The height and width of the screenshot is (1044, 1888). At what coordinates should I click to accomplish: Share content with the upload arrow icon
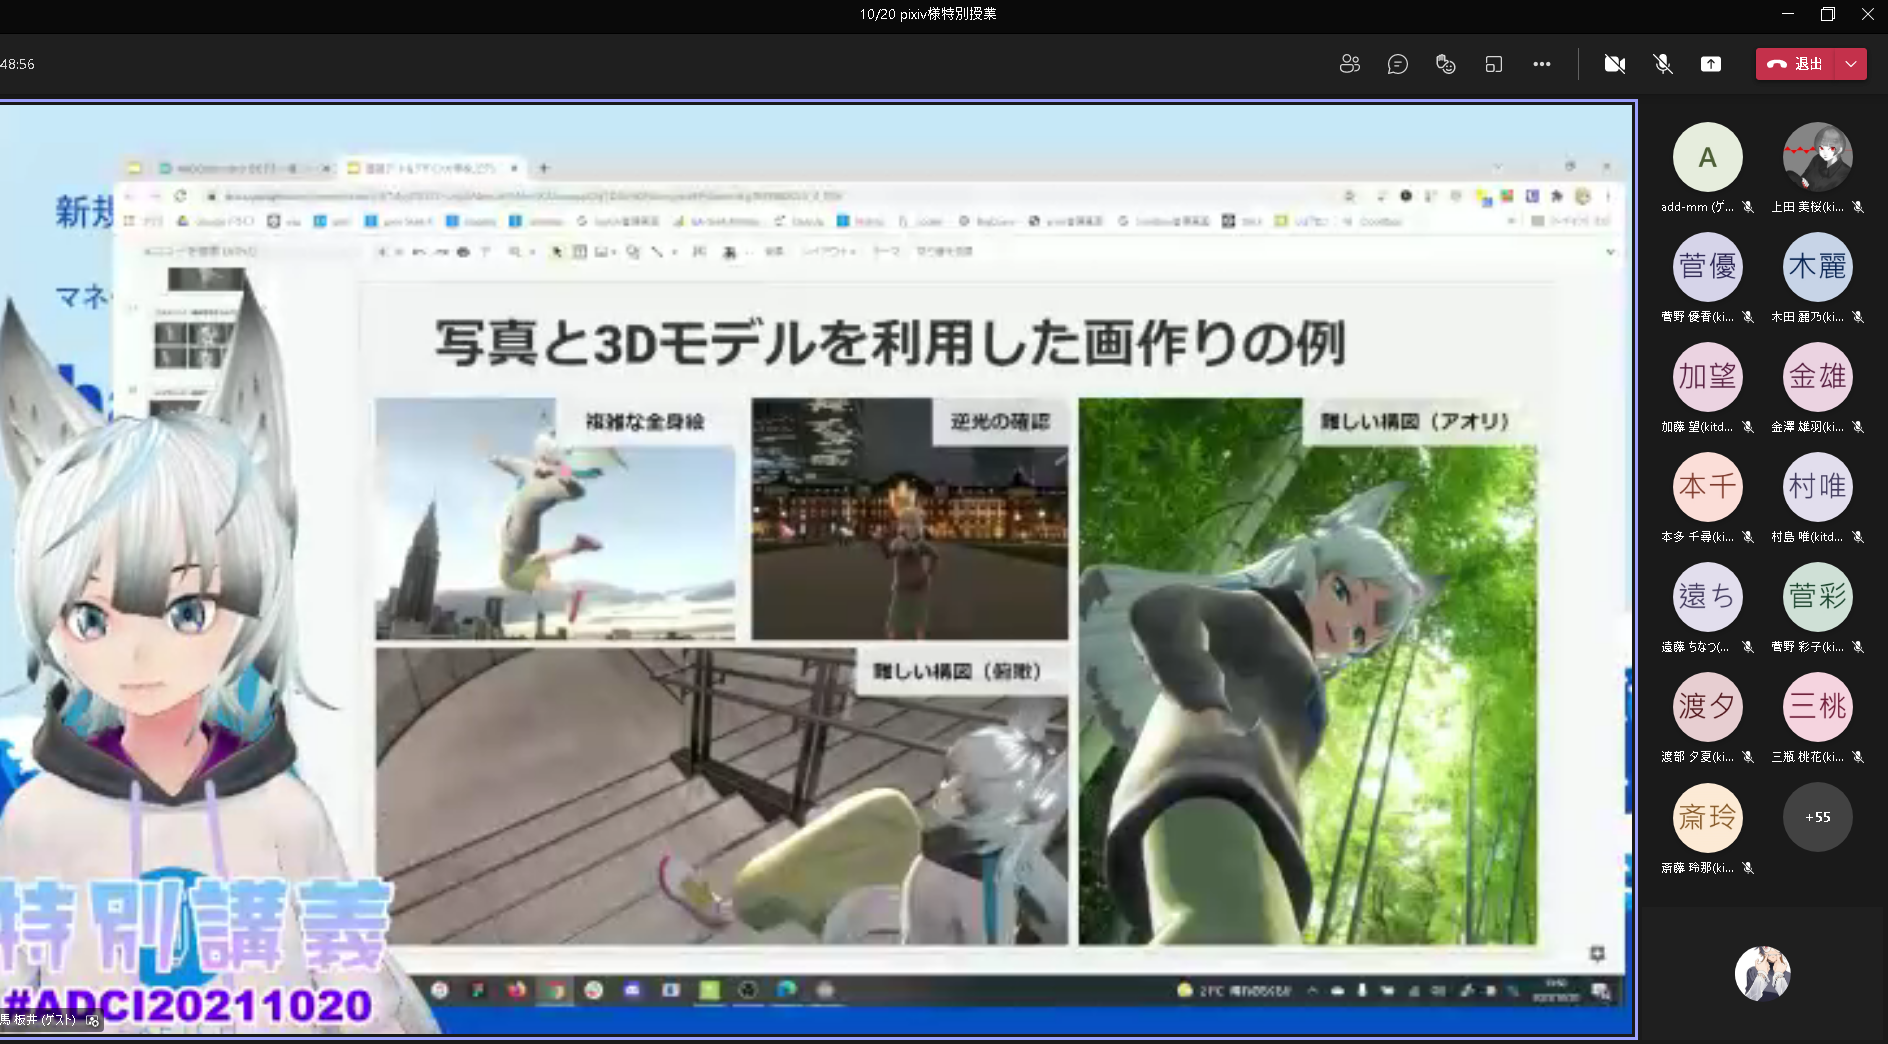point(1710,64)
